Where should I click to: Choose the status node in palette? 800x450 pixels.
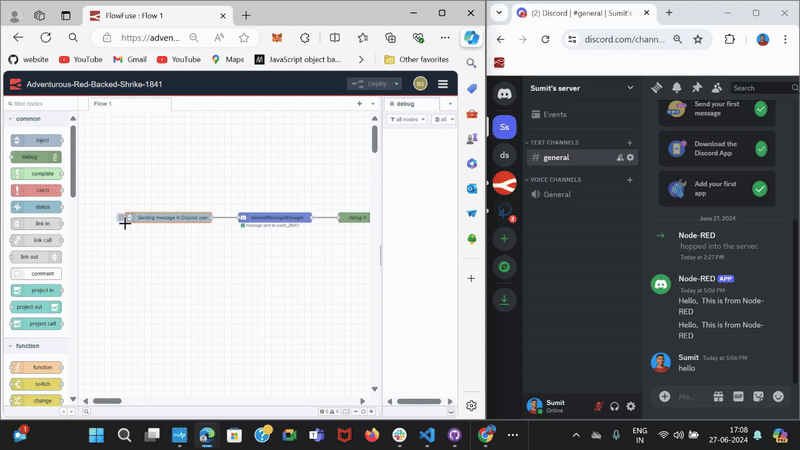click(x=37, y=207)
